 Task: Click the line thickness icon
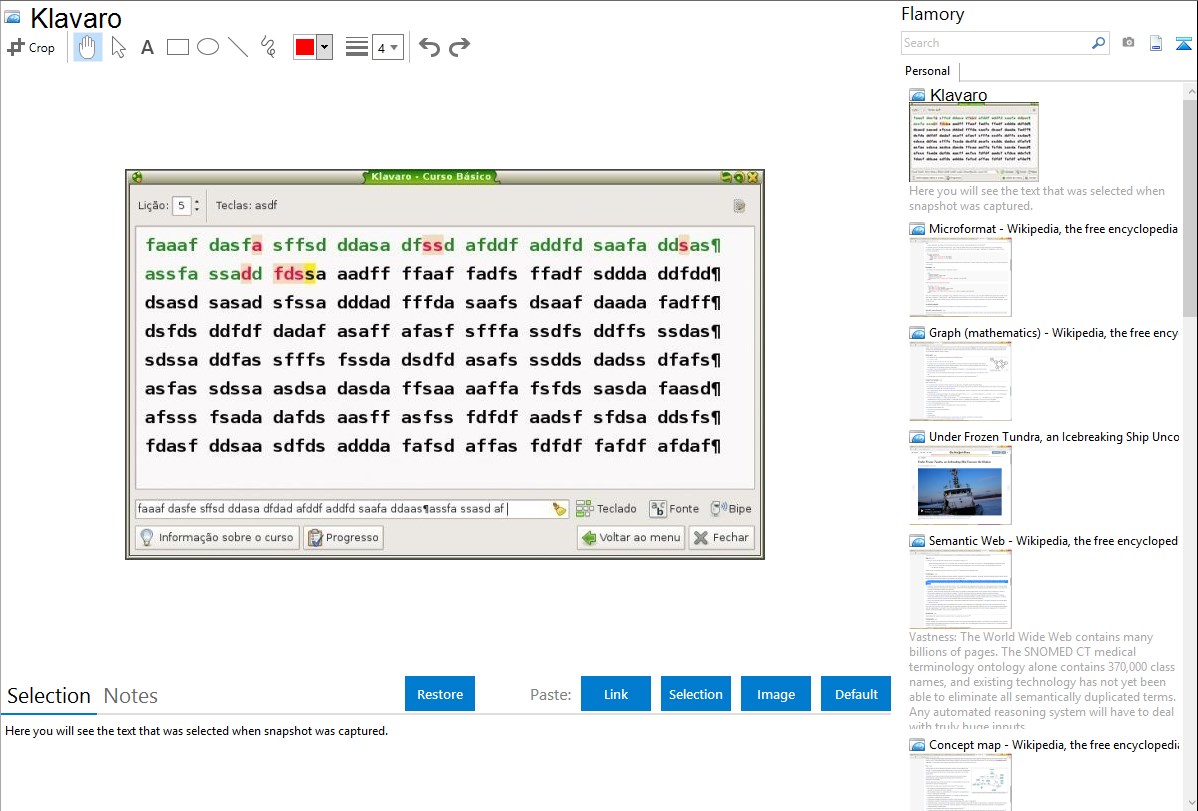click(356, 47)
